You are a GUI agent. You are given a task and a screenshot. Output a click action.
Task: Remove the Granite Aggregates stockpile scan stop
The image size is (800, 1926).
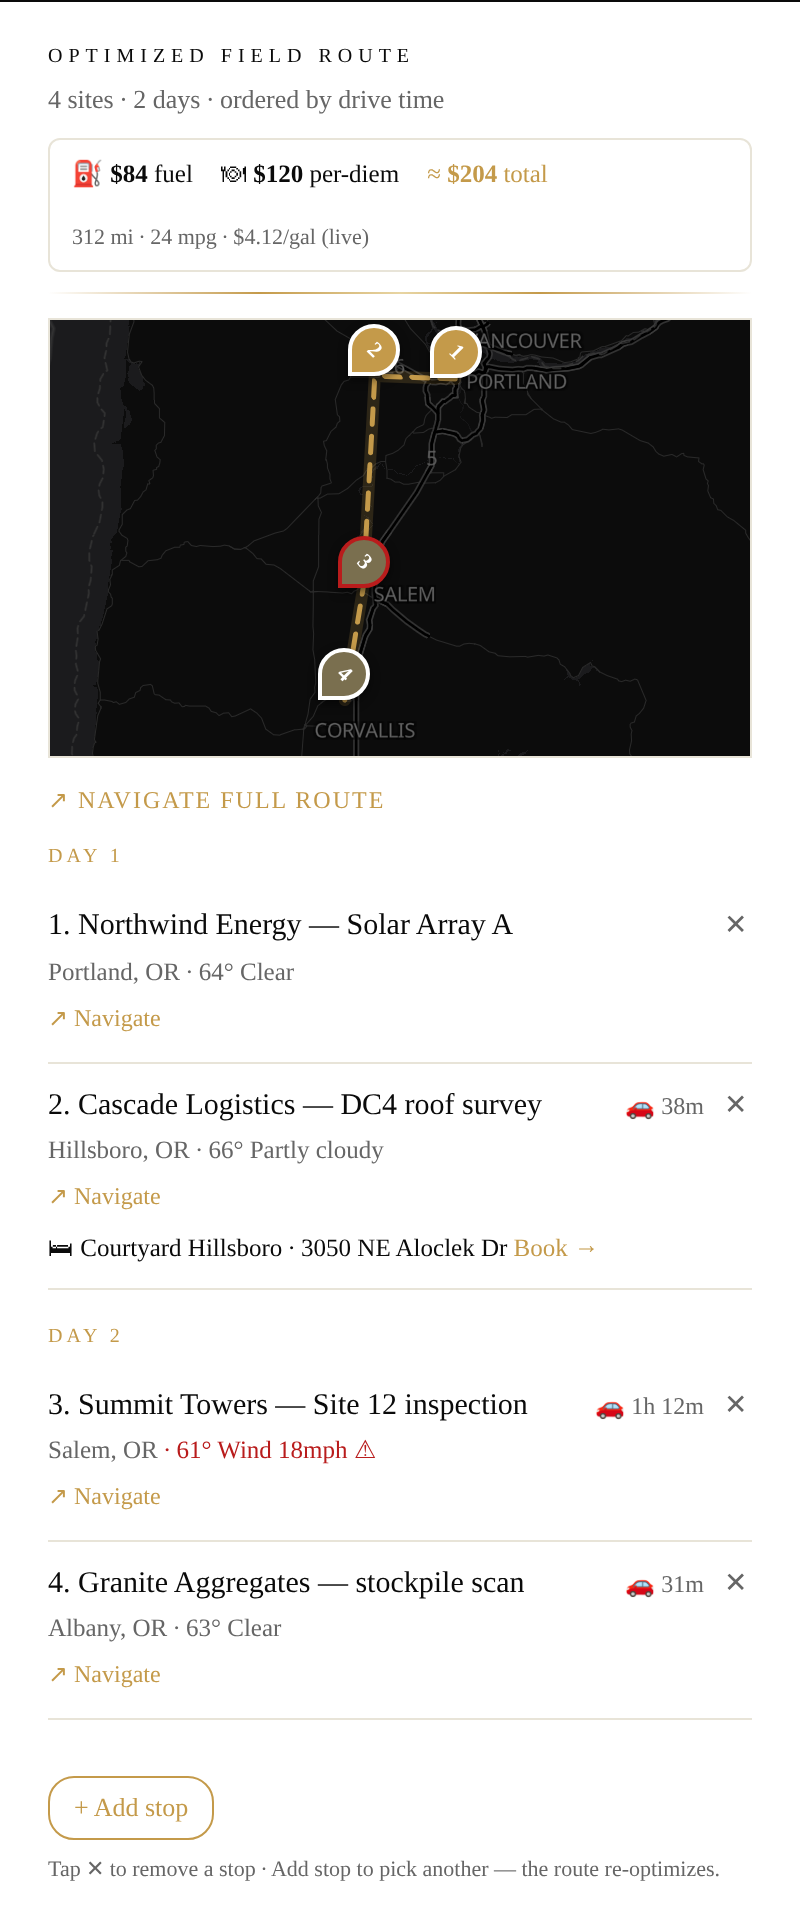pyautogui.click(x=736, y=1582)
